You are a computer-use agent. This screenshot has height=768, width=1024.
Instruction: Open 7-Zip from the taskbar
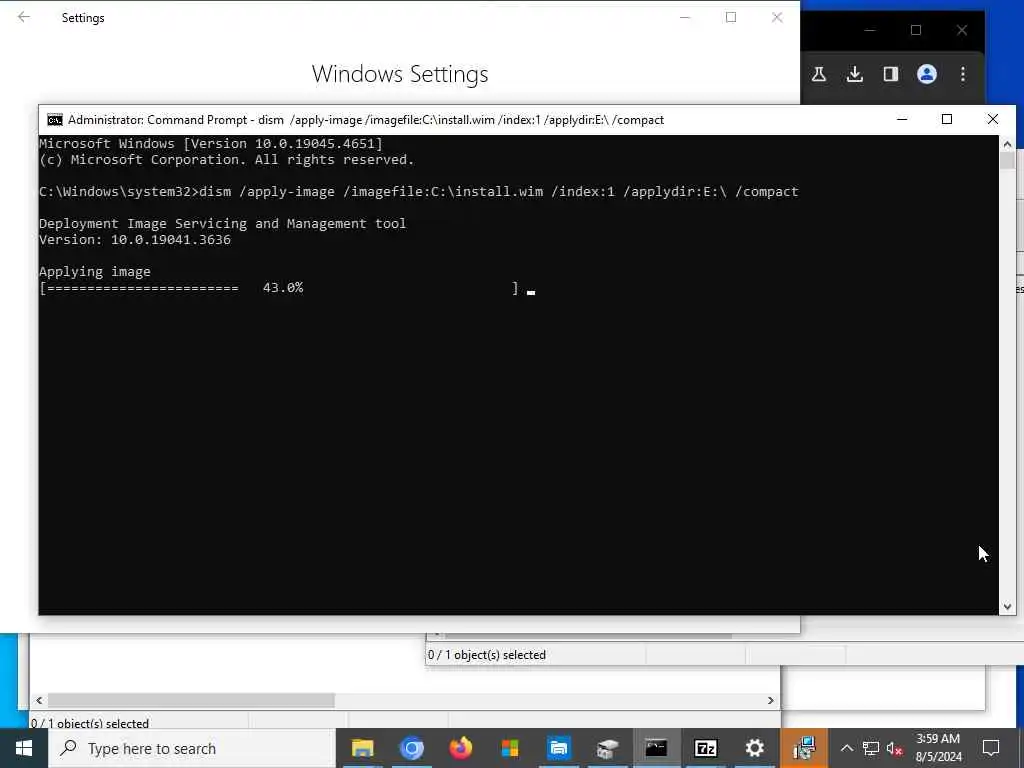point(705,748)
